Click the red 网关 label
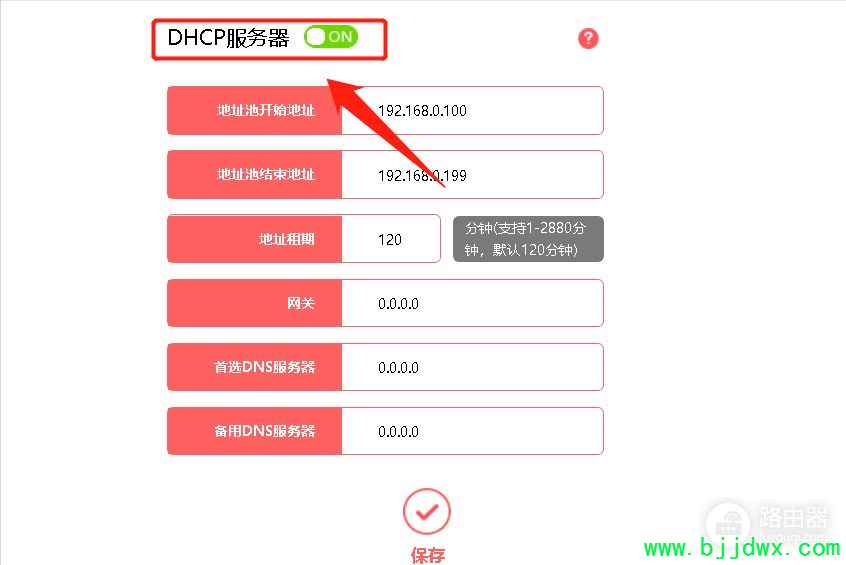846x565 pixels. pyautogui.click(x=255, y=303)
